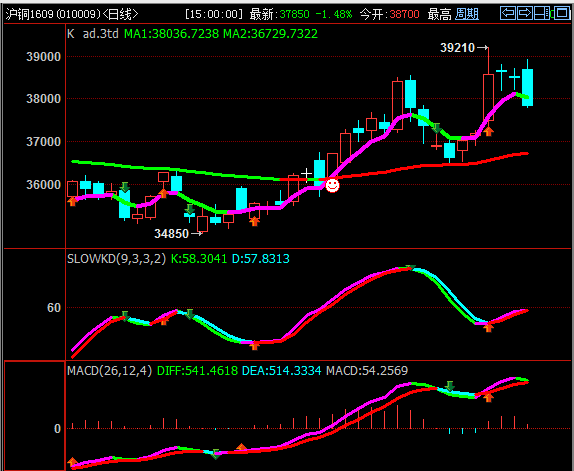Select the MACD(26,12,4) indicator label
This screenshot has width=574, height=471.
tap(109, 371)
